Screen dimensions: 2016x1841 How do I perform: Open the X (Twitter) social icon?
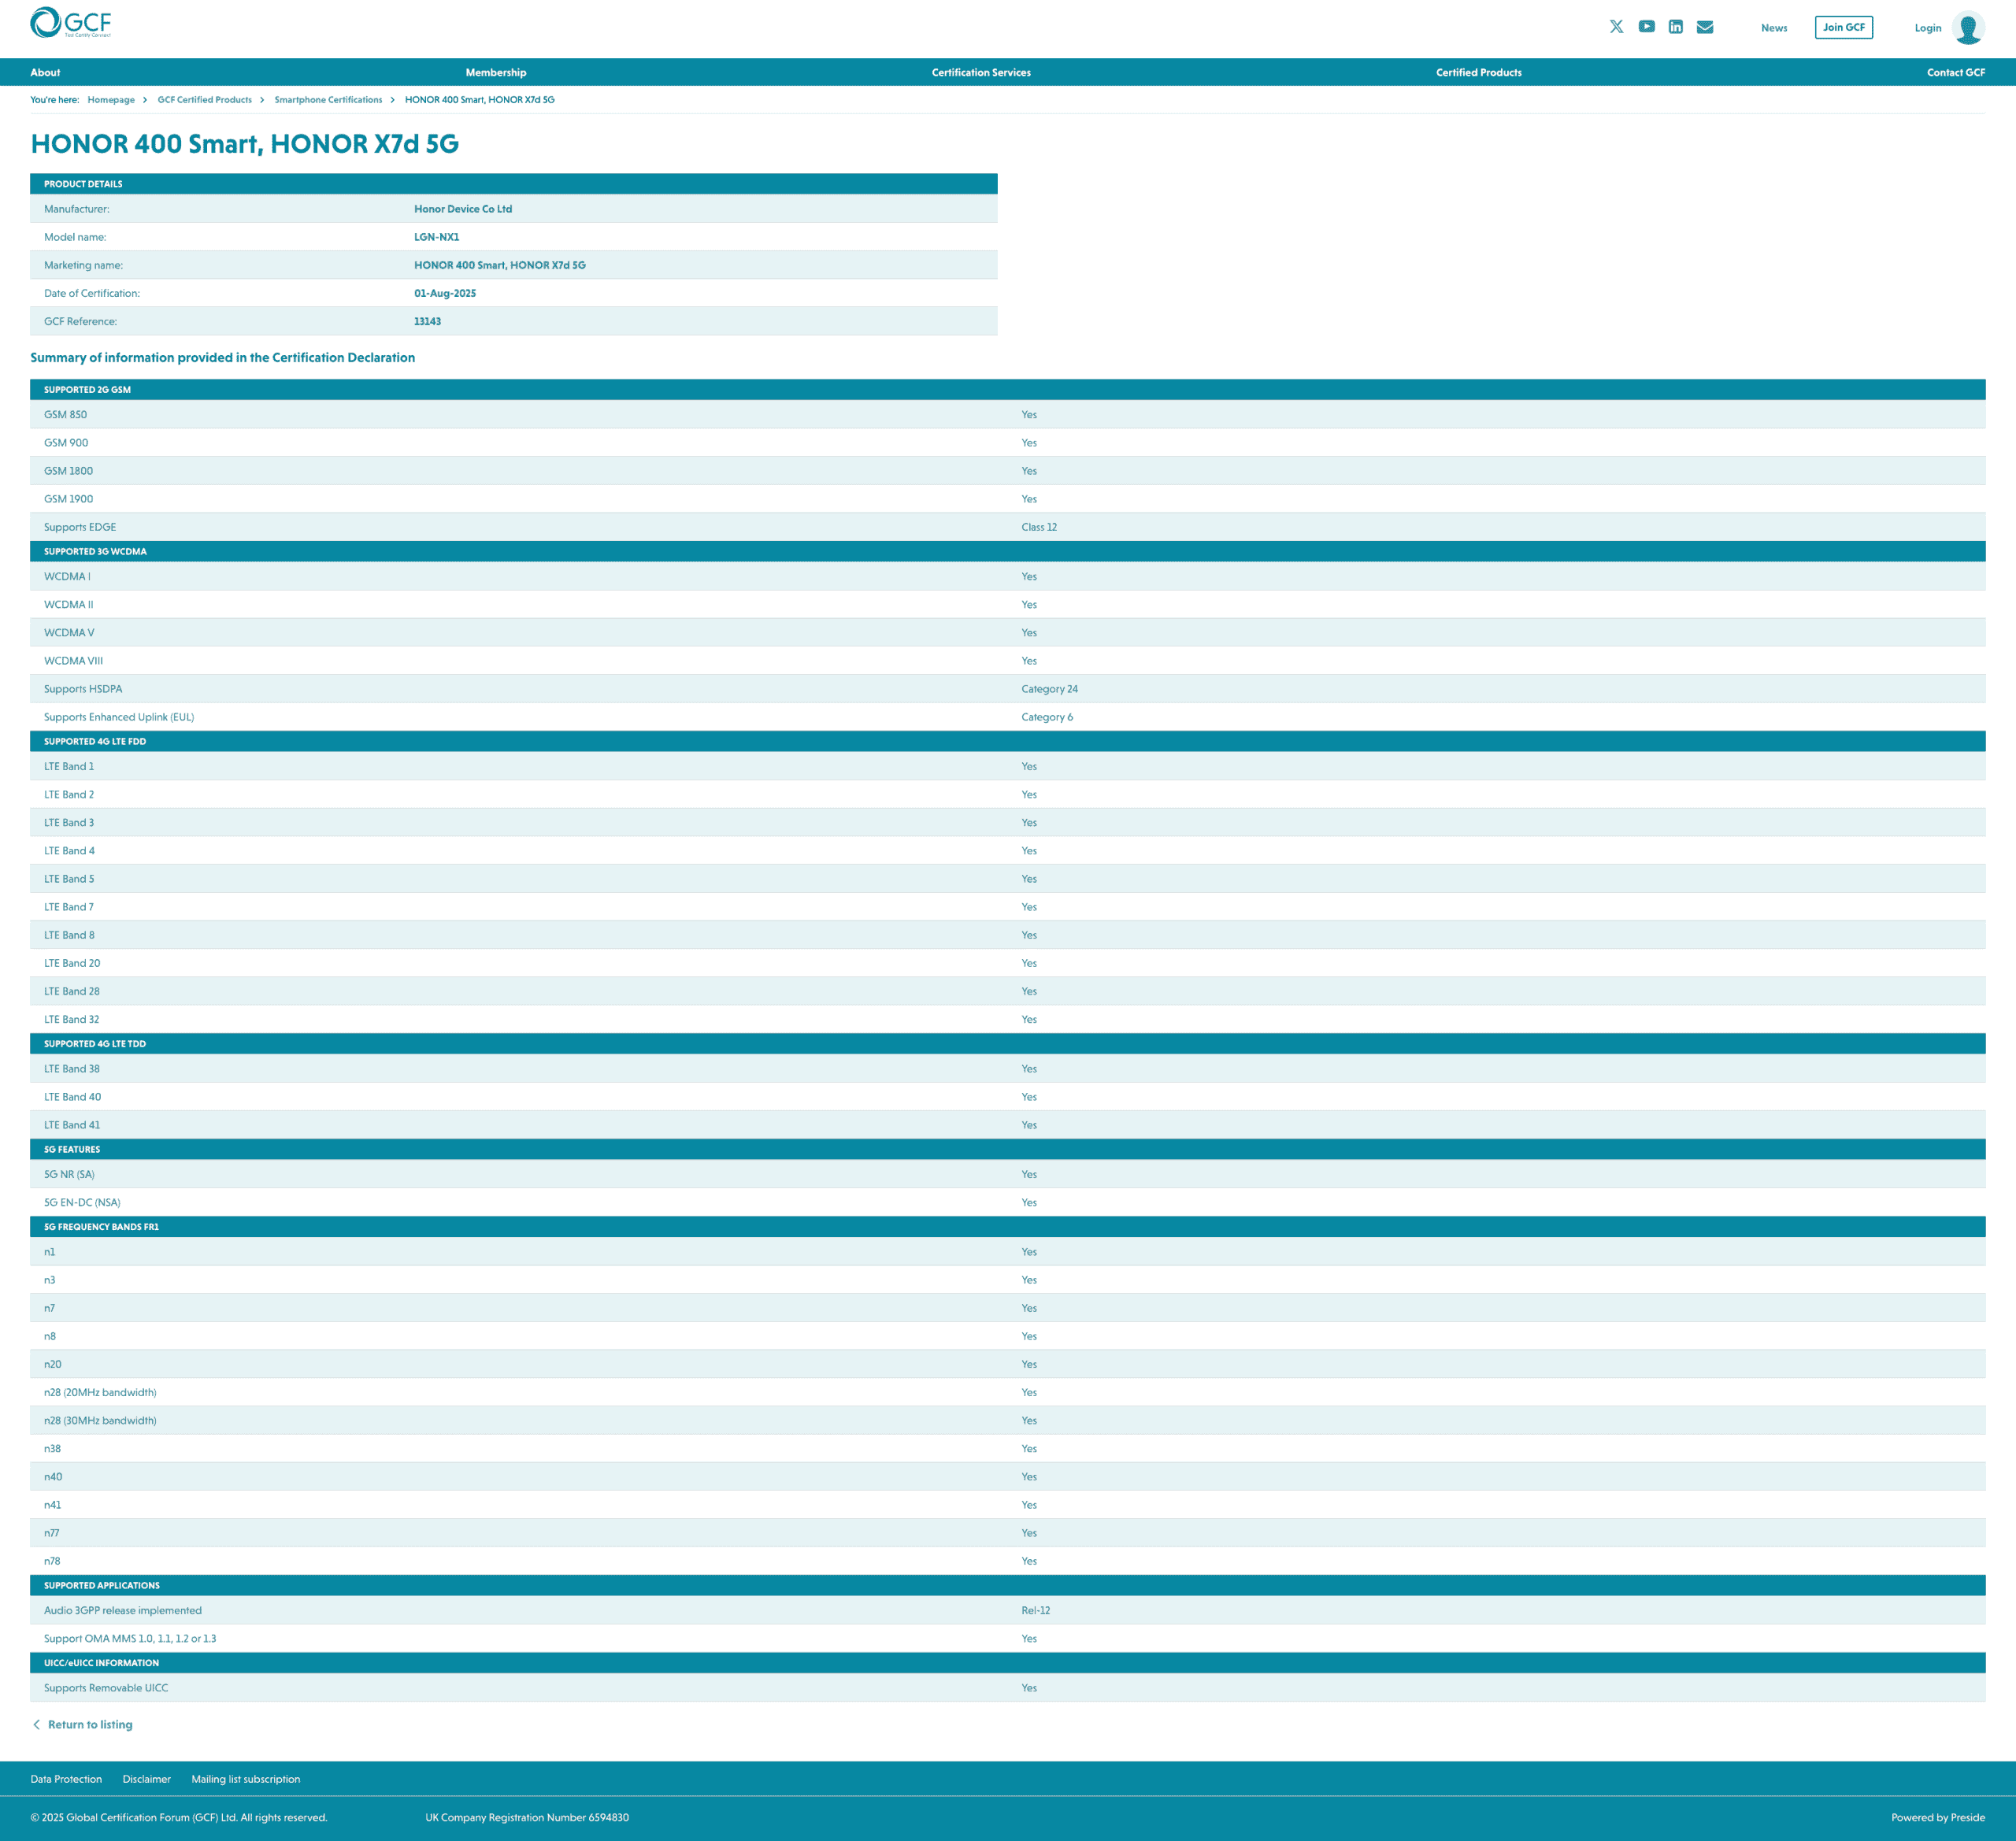click(1616, 27)
